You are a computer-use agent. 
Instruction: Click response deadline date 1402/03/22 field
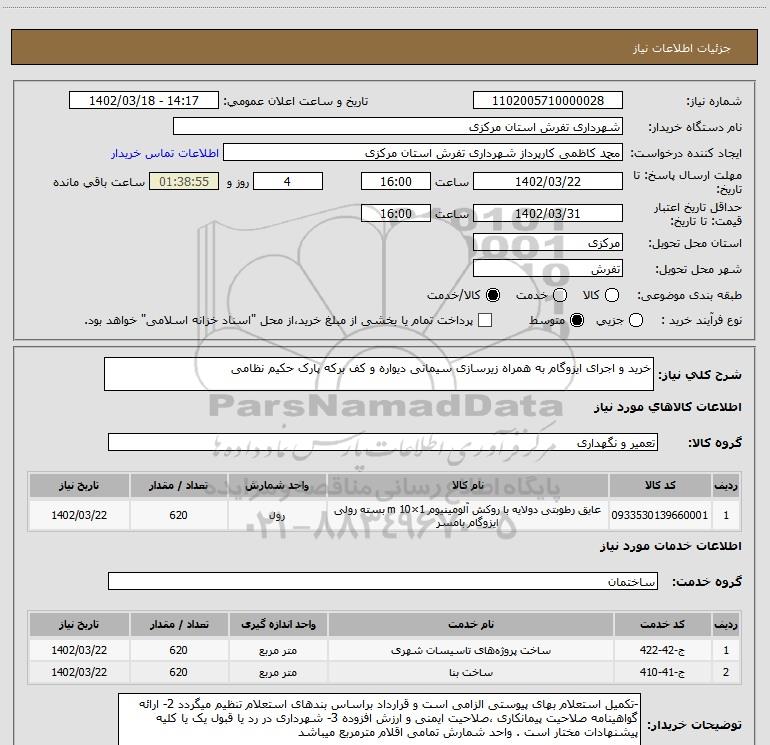pos(548,181)
